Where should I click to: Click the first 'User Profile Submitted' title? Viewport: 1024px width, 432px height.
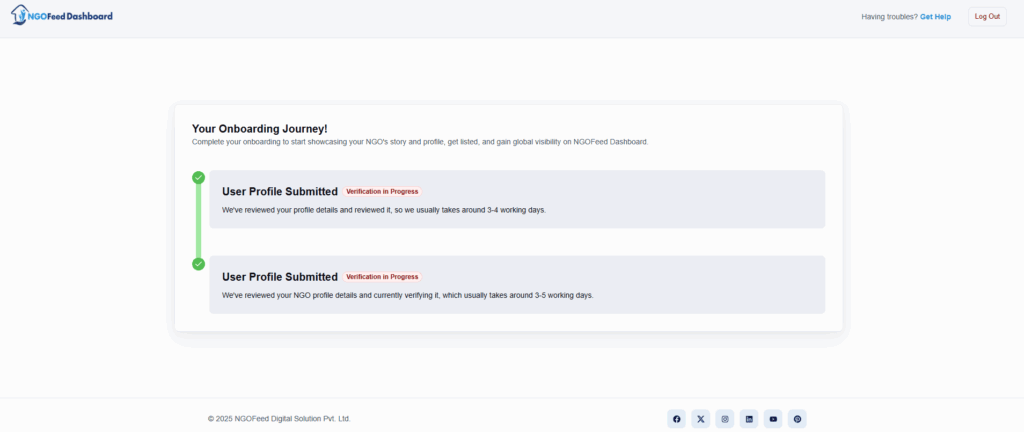click(280, 192)
